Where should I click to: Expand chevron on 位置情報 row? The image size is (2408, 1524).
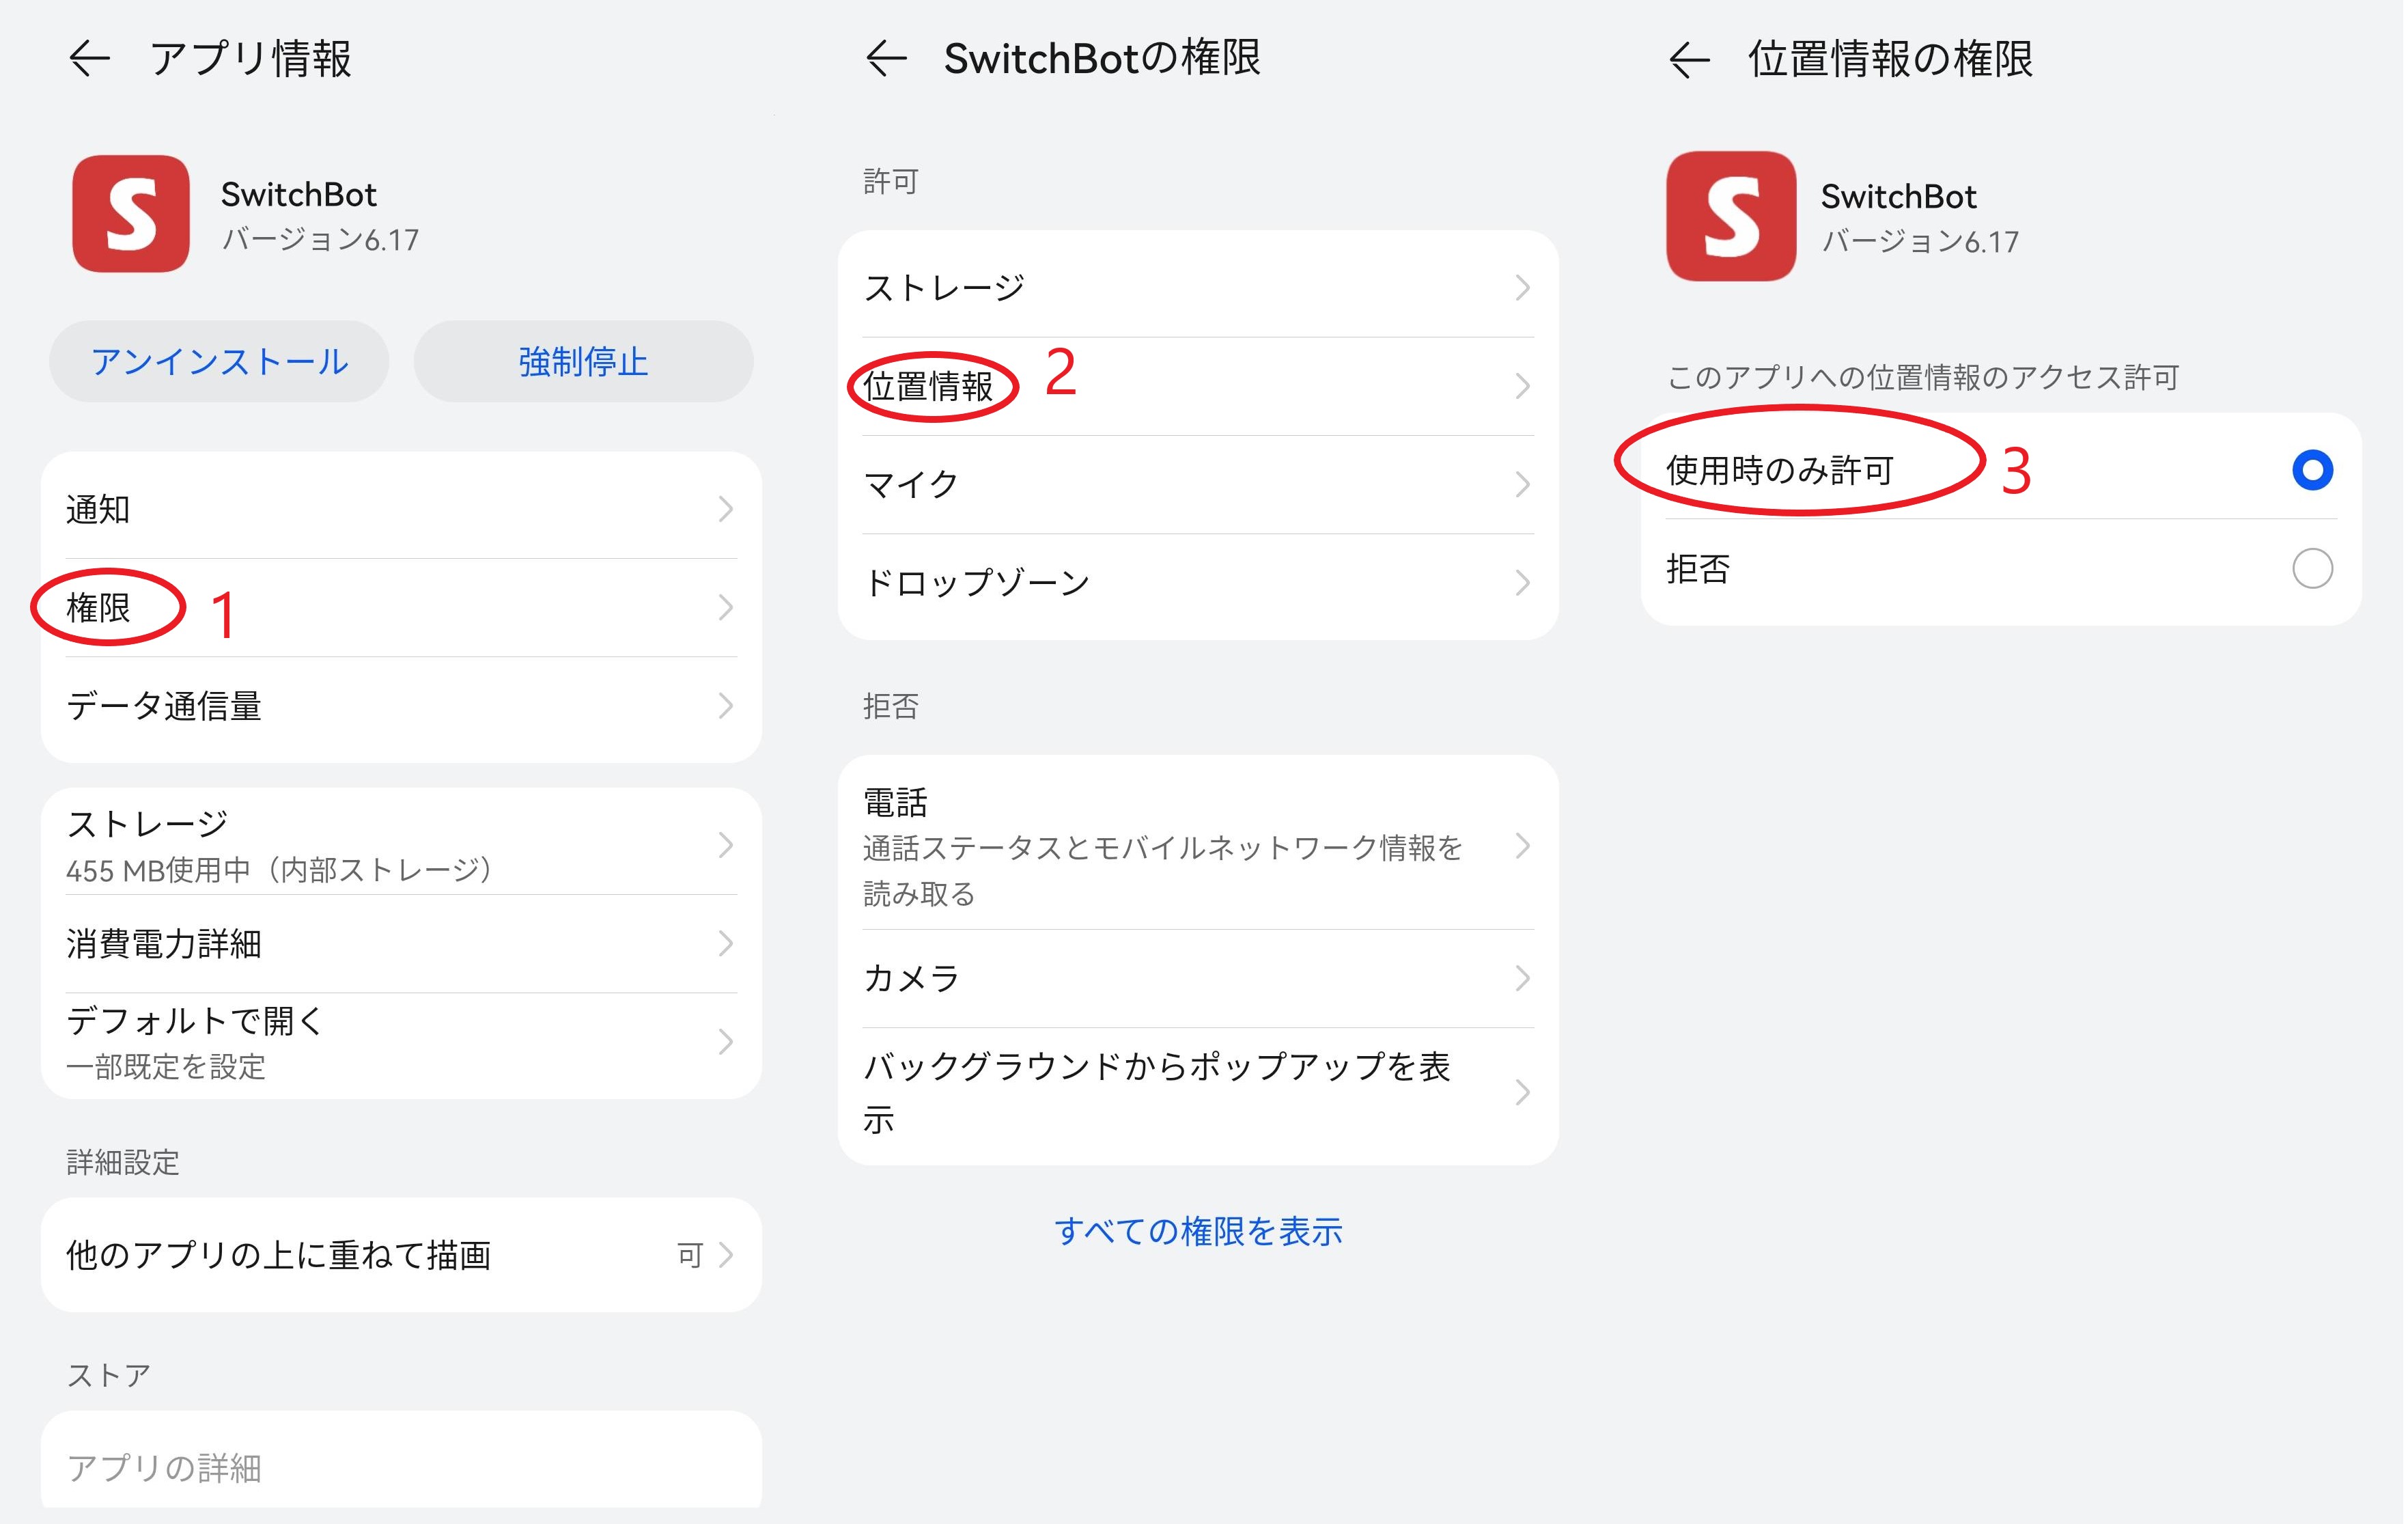1522,386
